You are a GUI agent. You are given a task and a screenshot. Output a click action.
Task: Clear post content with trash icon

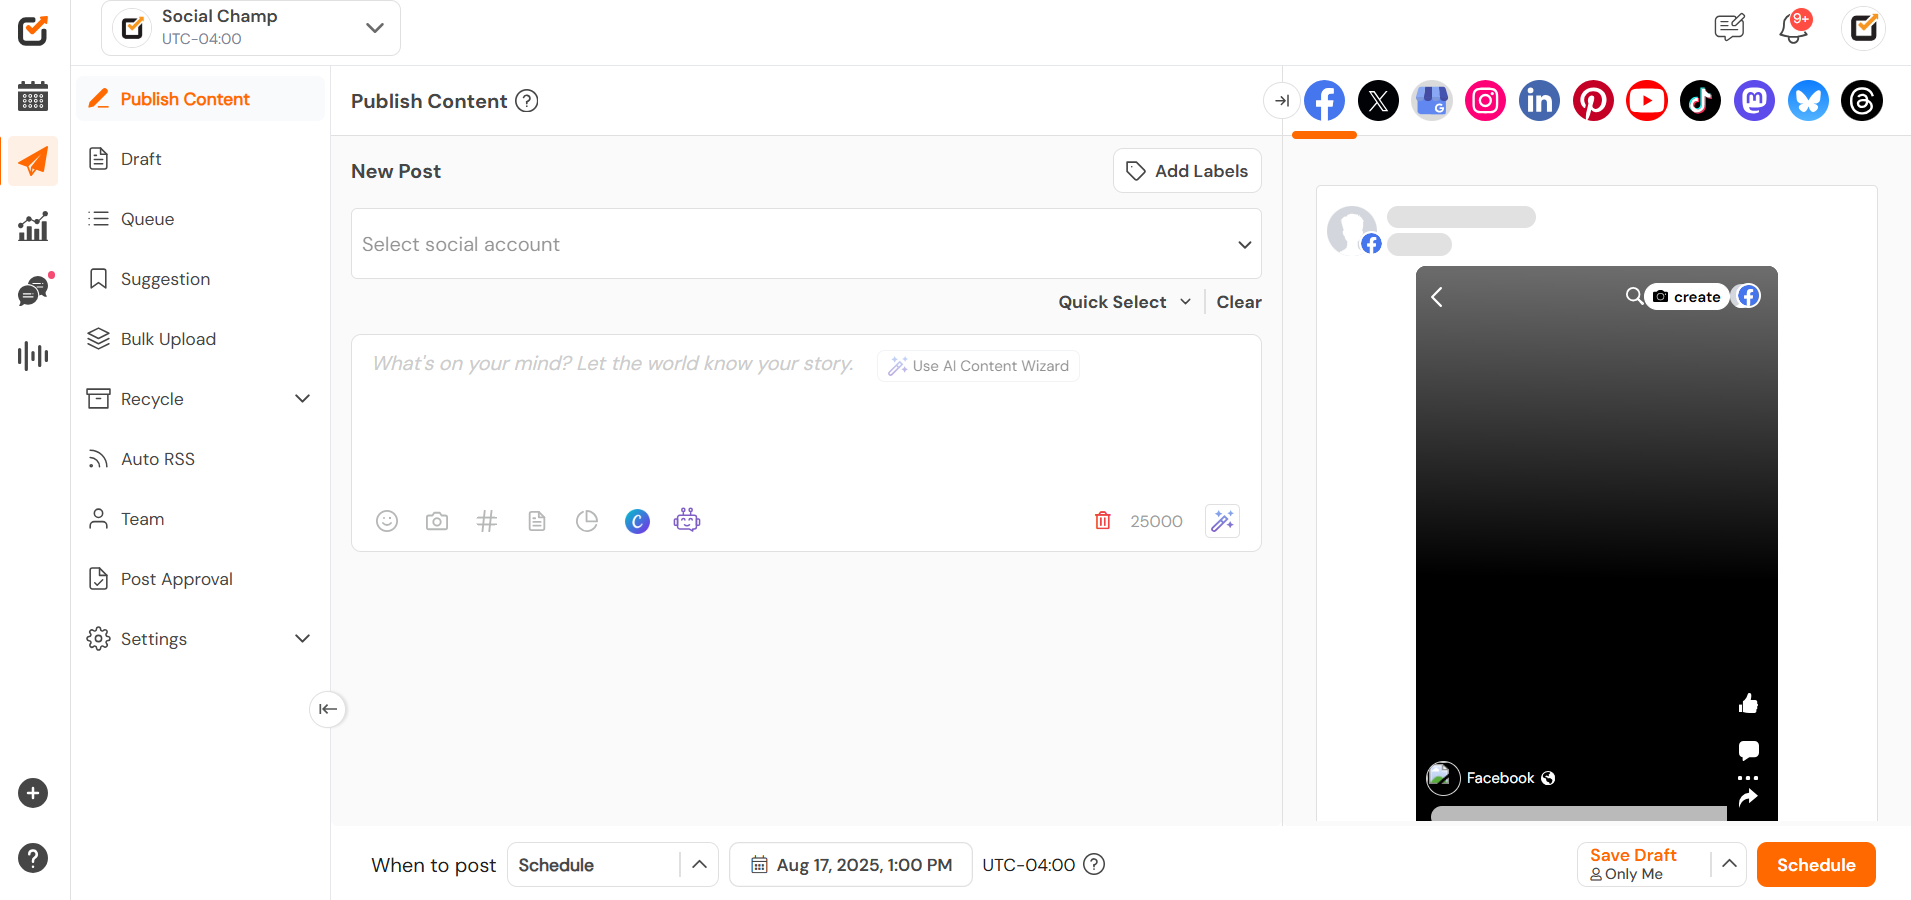[1103, 520]
